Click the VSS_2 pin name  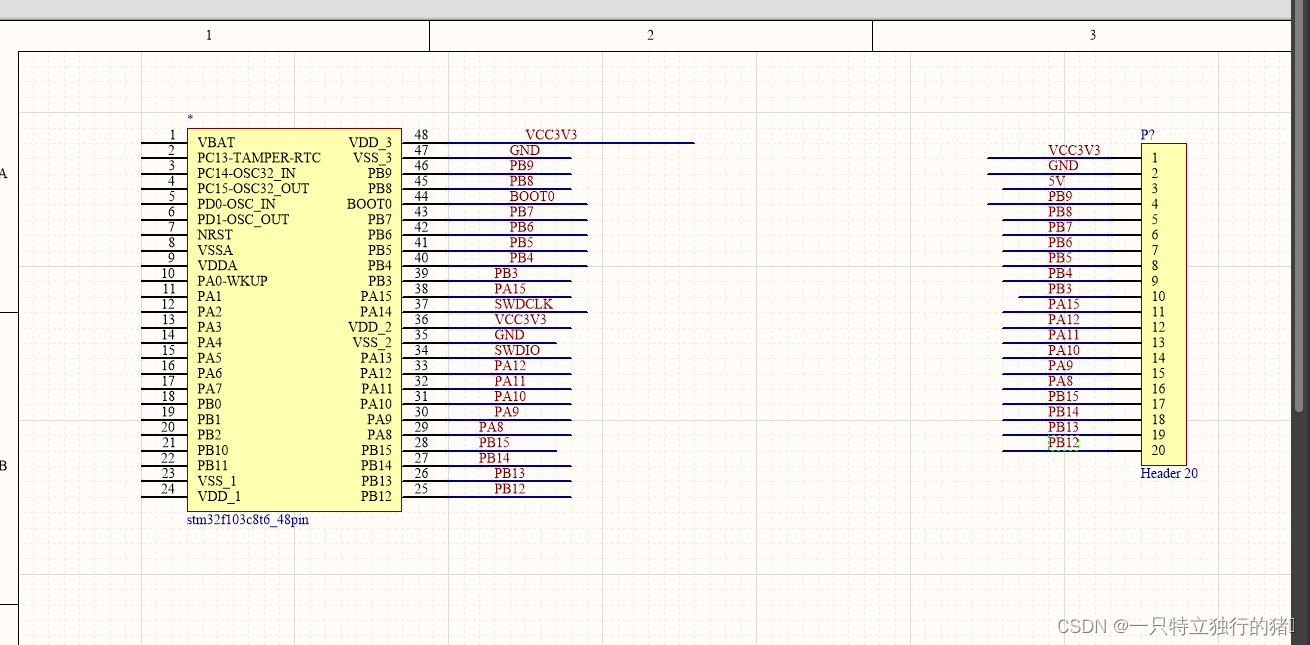(372, 343)
